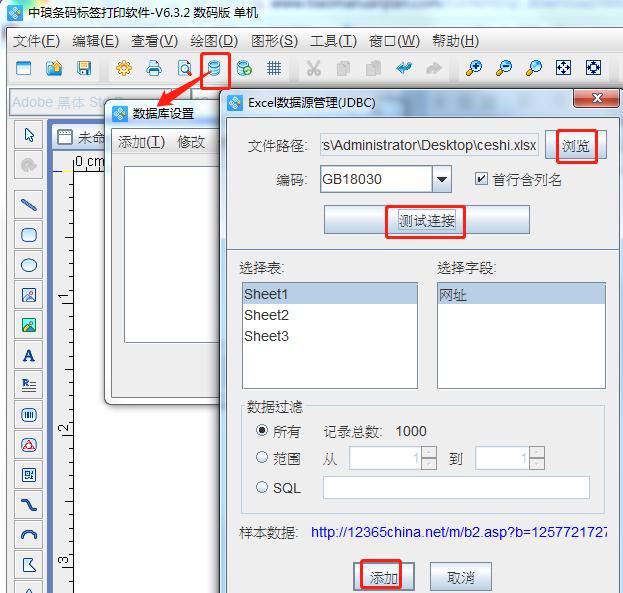Viewport: 623px width, 593px height.
Task: Select the 范围 radio button
Action: tap(262, 457)
